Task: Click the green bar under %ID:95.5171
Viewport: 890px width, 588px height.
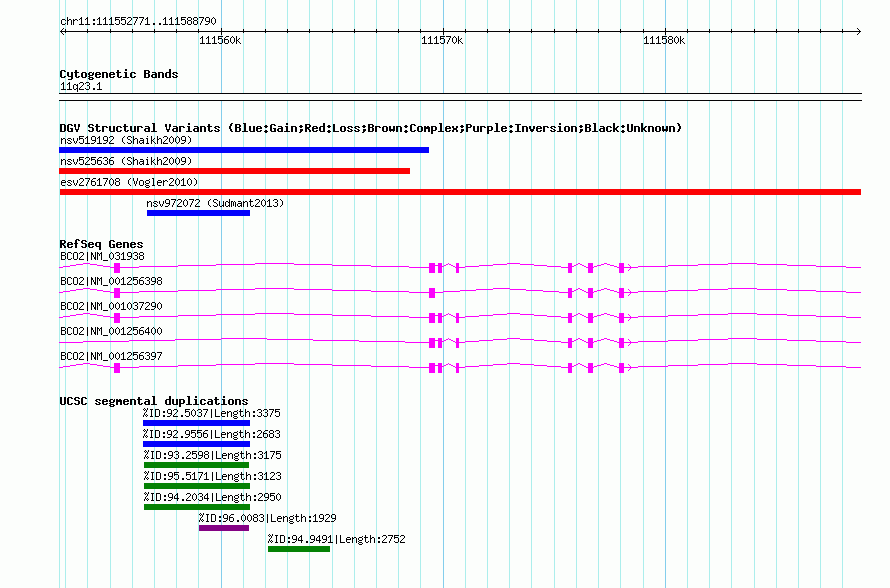Action: 197,486
